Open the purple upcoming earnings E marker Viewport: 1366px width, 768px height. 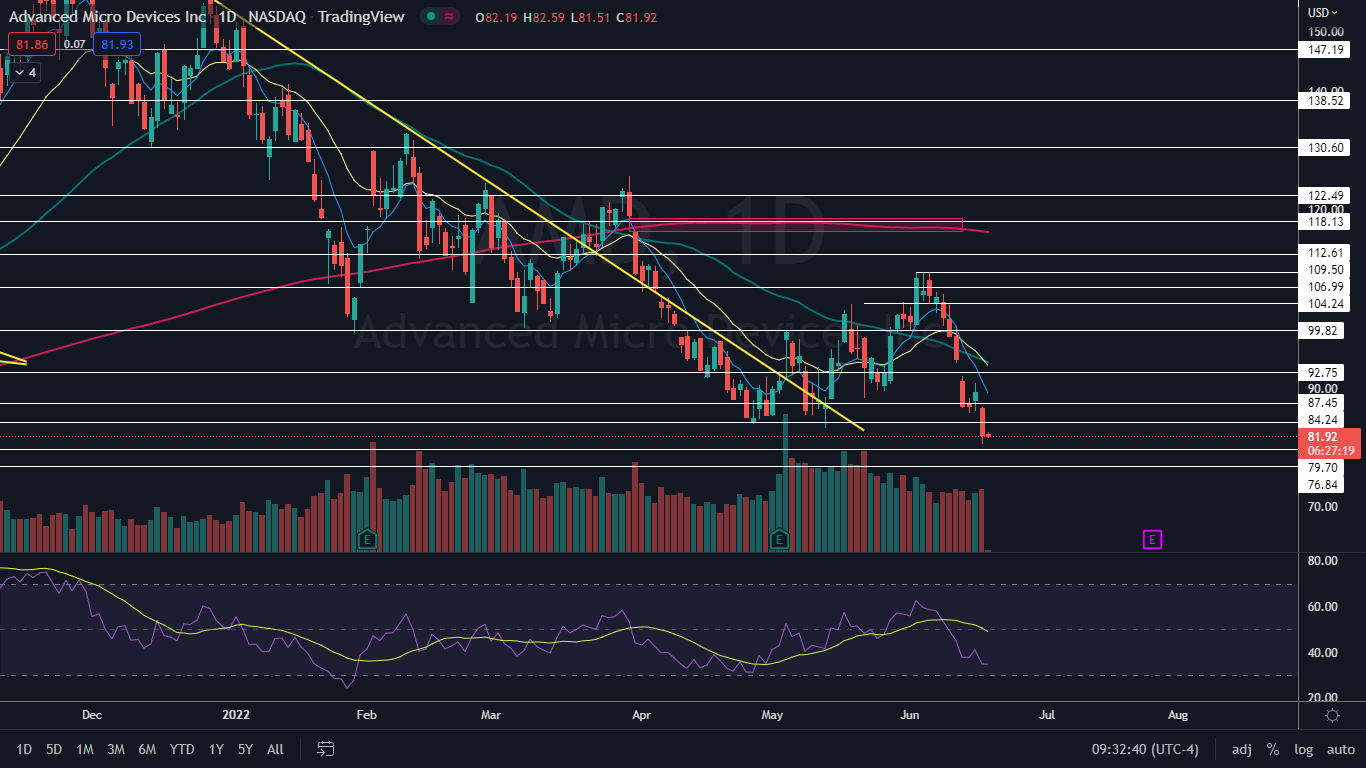pyautogui.click(x=1152, y=540)
